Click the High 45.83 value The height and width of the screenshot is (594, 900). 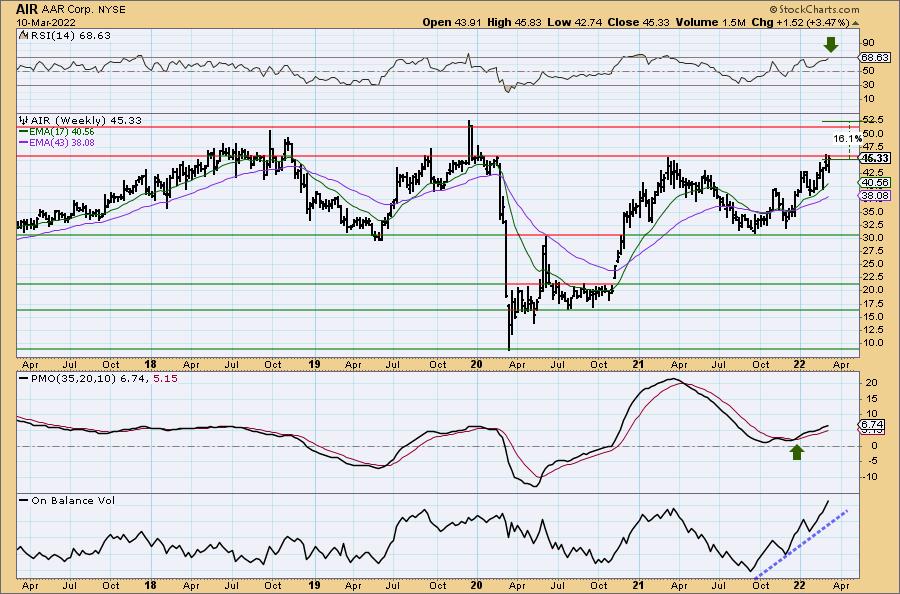coord(514,22)
